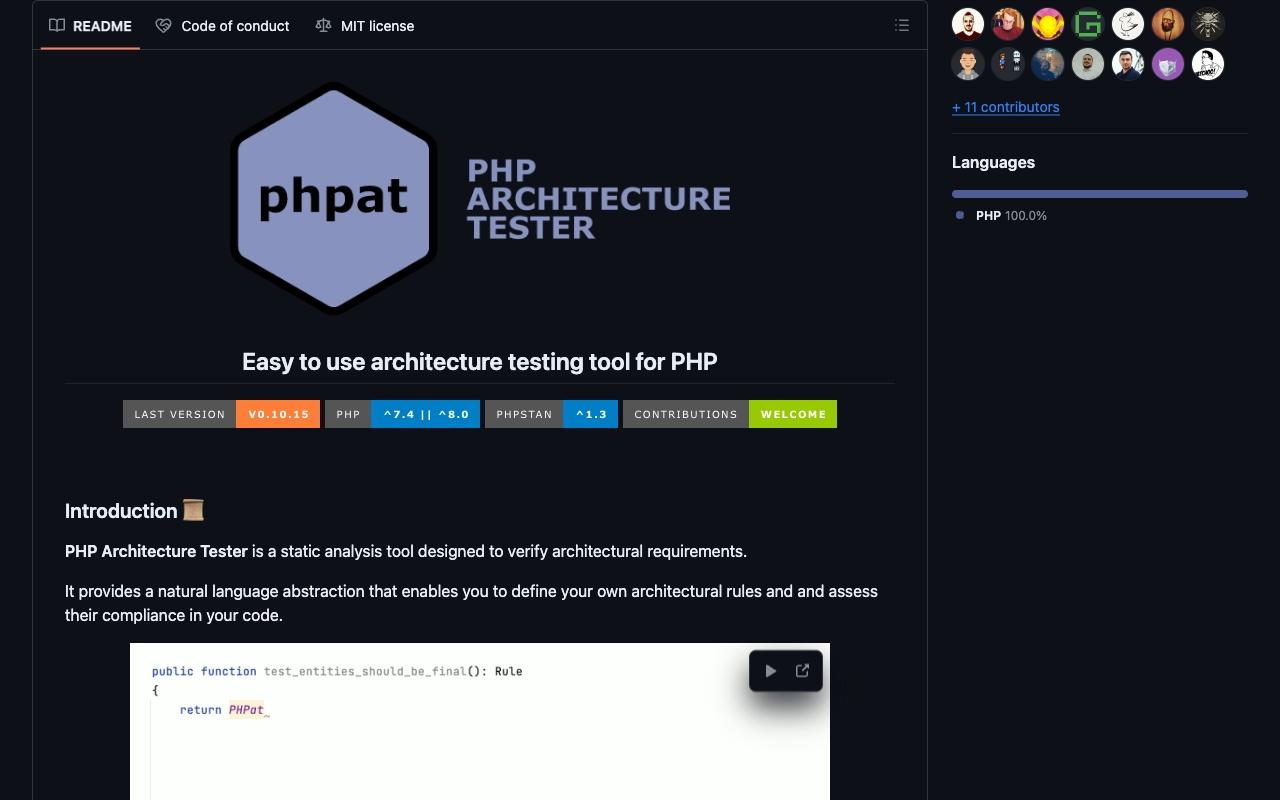This screenshot has height=800, width=1280.
Task: Open the purple background cube avatar
Action: click(x=1168, y=64)
